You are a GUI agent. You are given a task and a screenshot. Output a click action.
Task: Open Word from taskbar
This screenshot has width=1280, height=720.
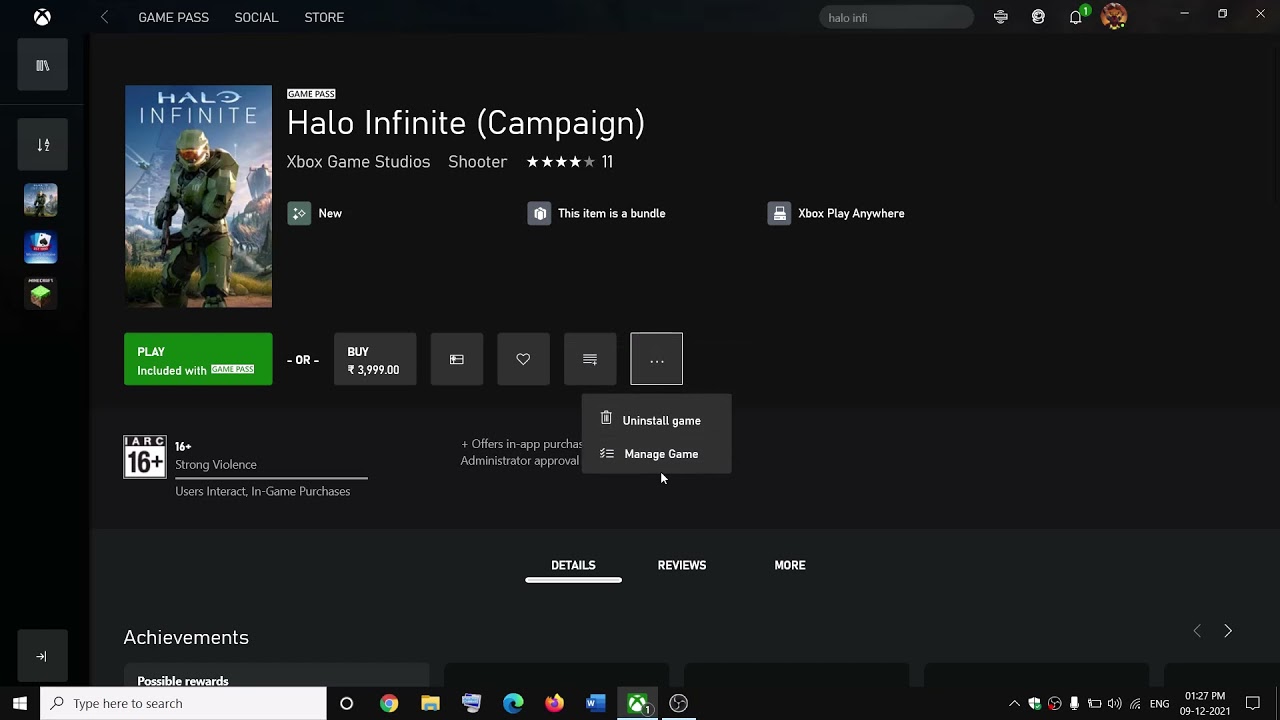tap(595, 703)
